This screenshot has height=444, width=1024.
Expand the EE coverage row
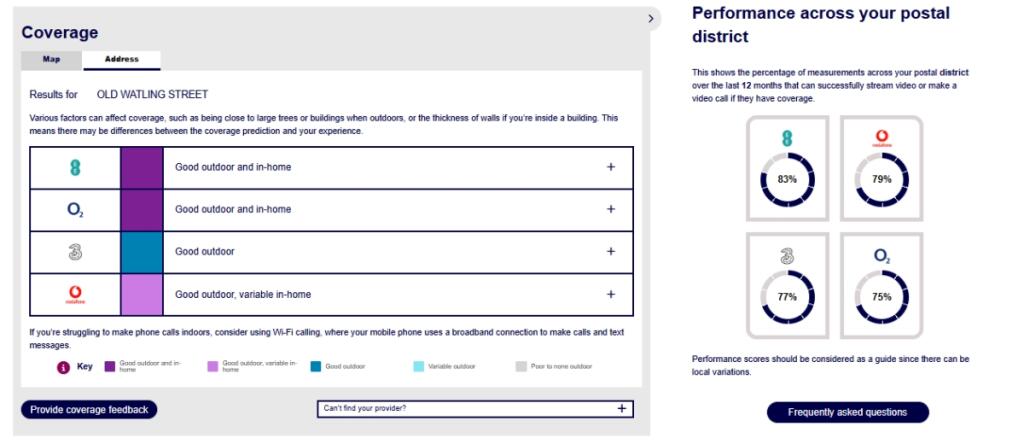611,167
